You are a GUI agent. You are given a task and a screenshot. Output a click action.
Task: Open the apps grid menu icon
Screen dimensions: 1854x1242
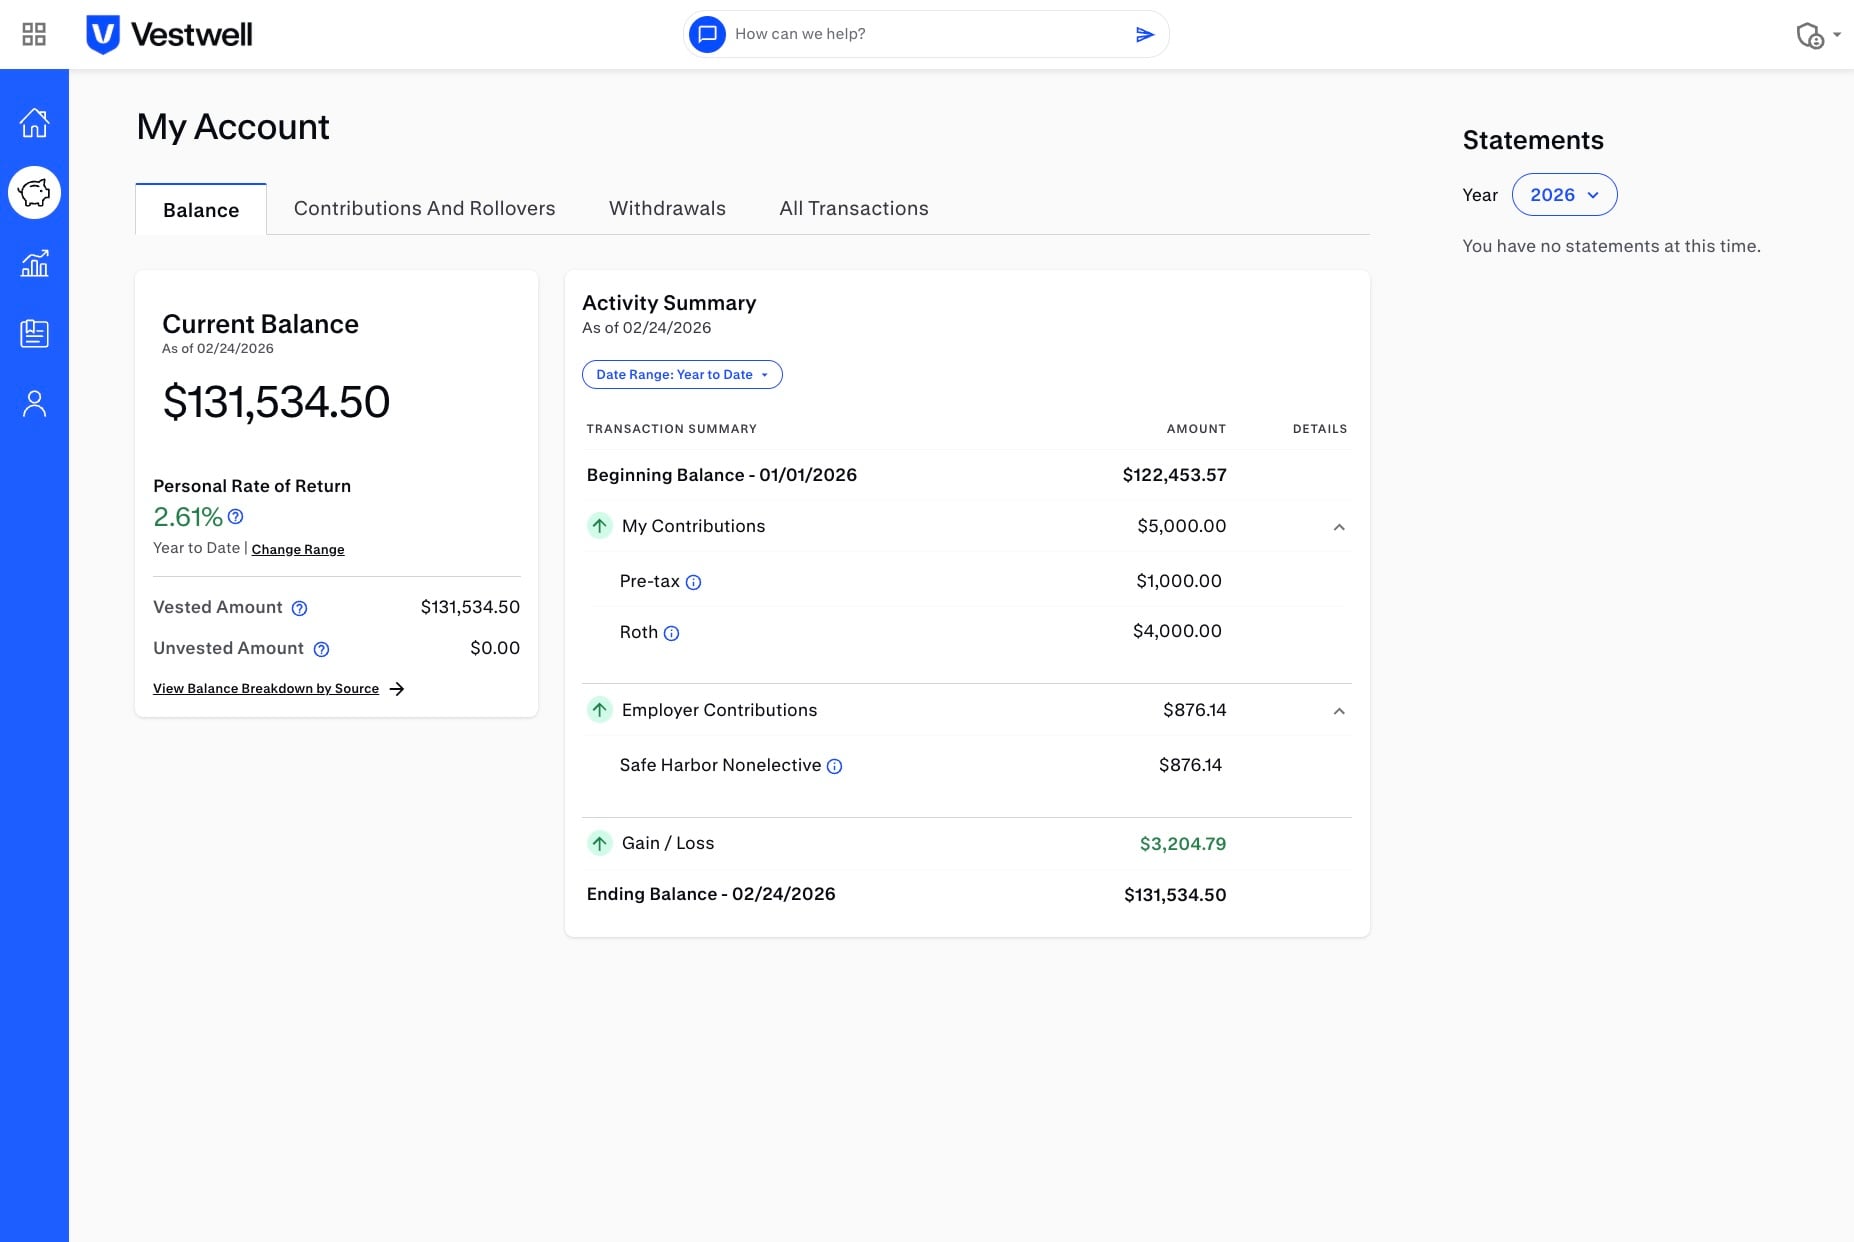34,34
